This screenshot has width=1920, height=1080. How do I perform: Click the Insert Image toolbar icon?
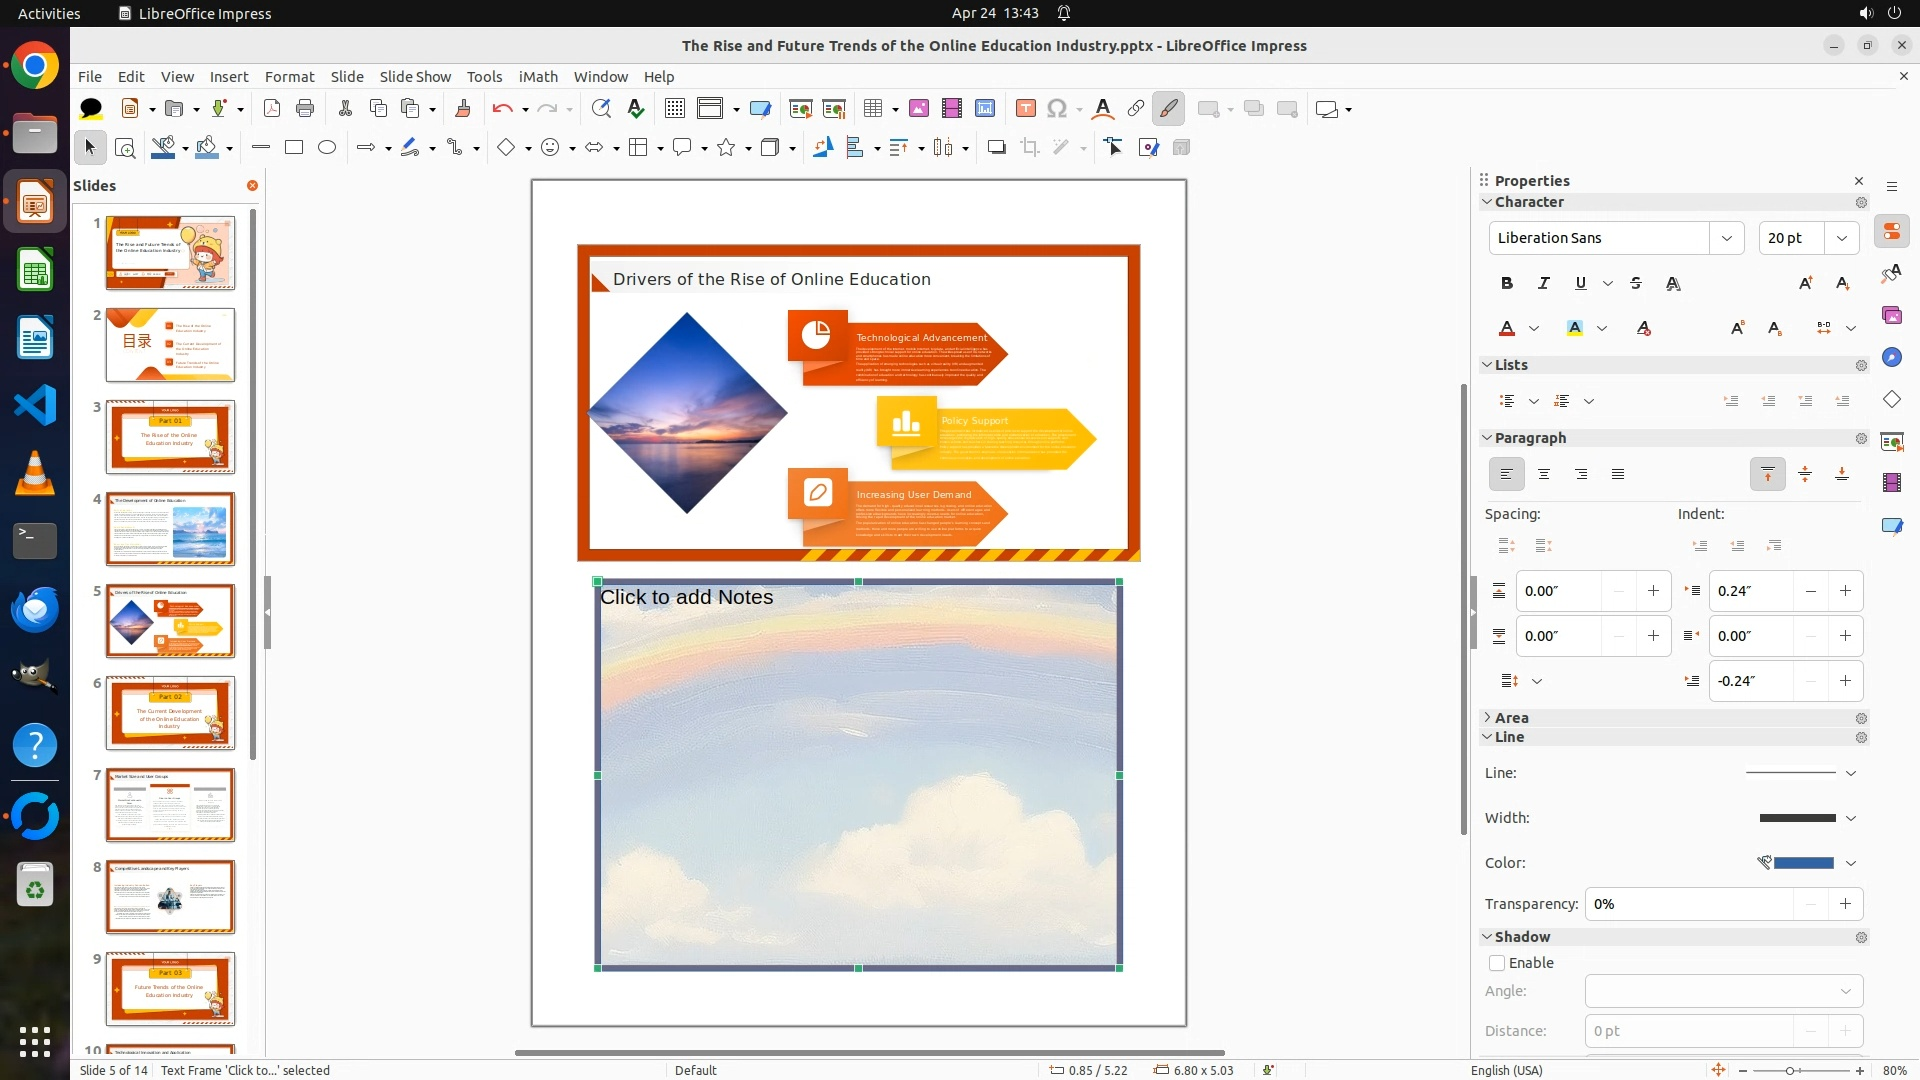point(918,109)
